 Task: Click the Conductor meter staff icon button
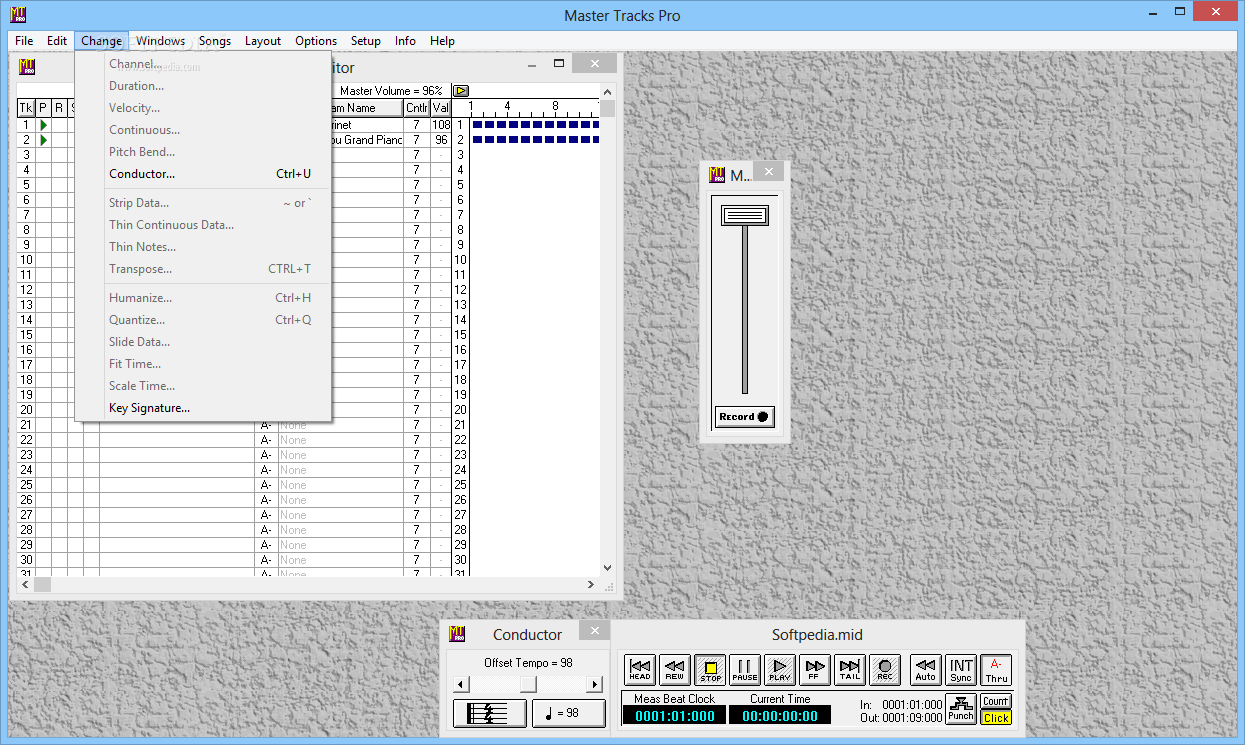(490, 713)
